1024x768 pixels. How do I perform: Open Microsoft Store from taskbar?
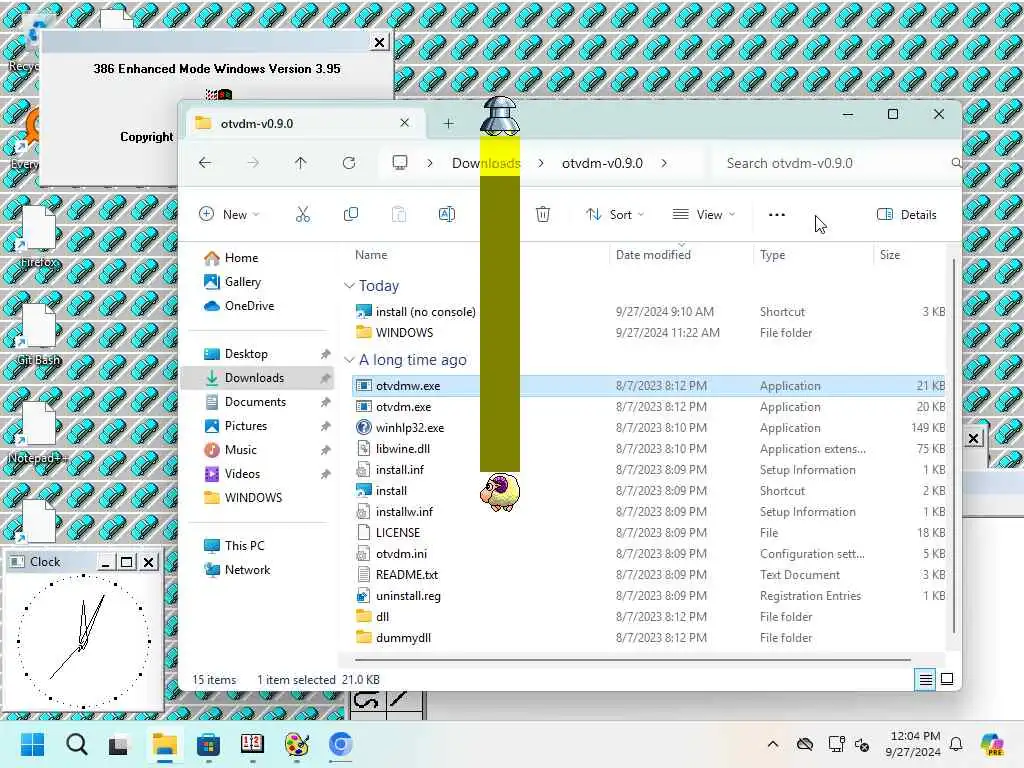[208, 744]
